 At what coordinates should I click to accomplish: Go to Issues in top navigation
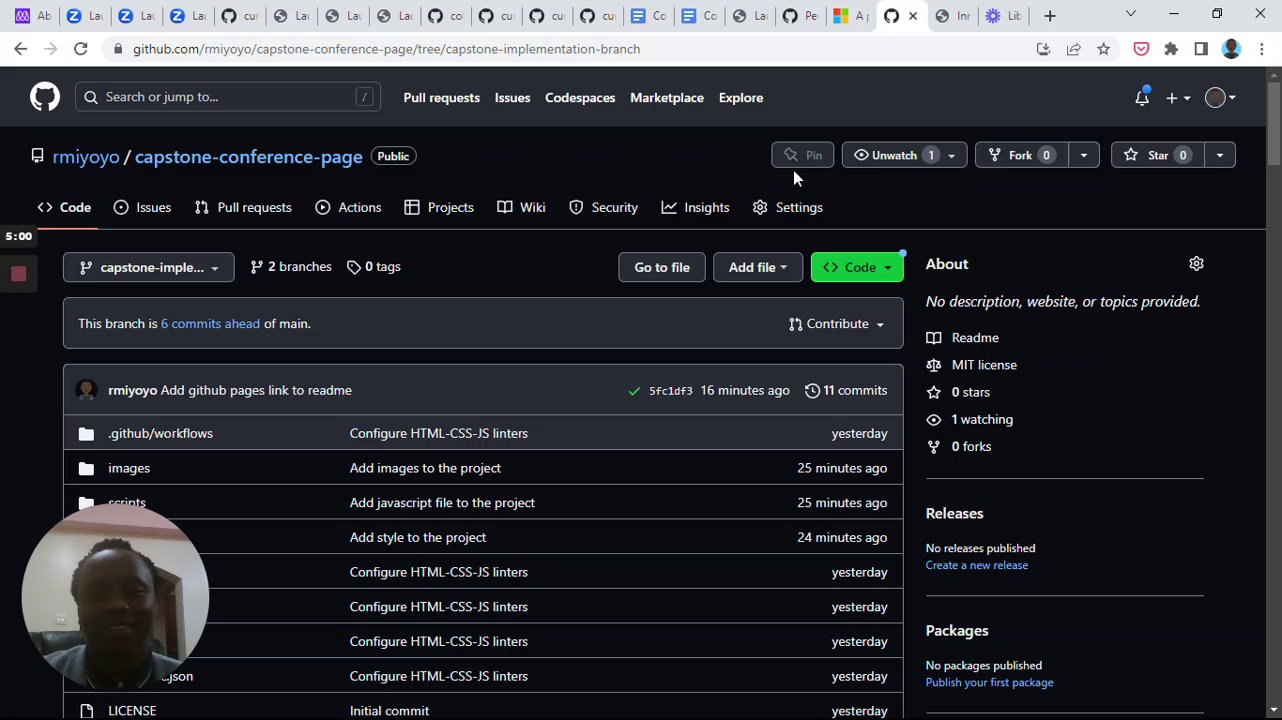tap(512, 98)
